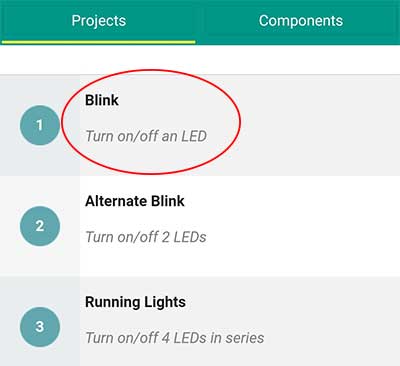Screen dimensions: 400x366
Task: Tap 'Turn on/off 4 LEDs in series' text
Action: [x=175, y=338]
